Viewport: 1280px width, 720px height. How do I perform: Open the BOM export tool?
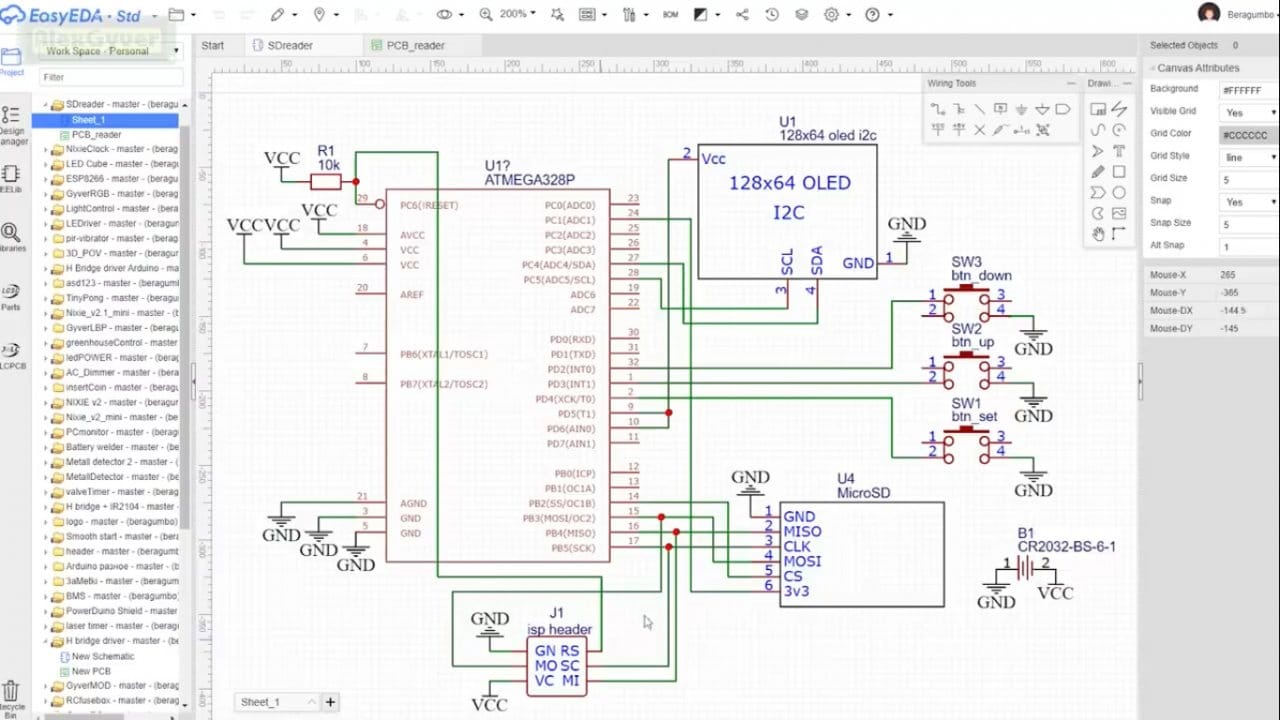[x=670, y=15]
